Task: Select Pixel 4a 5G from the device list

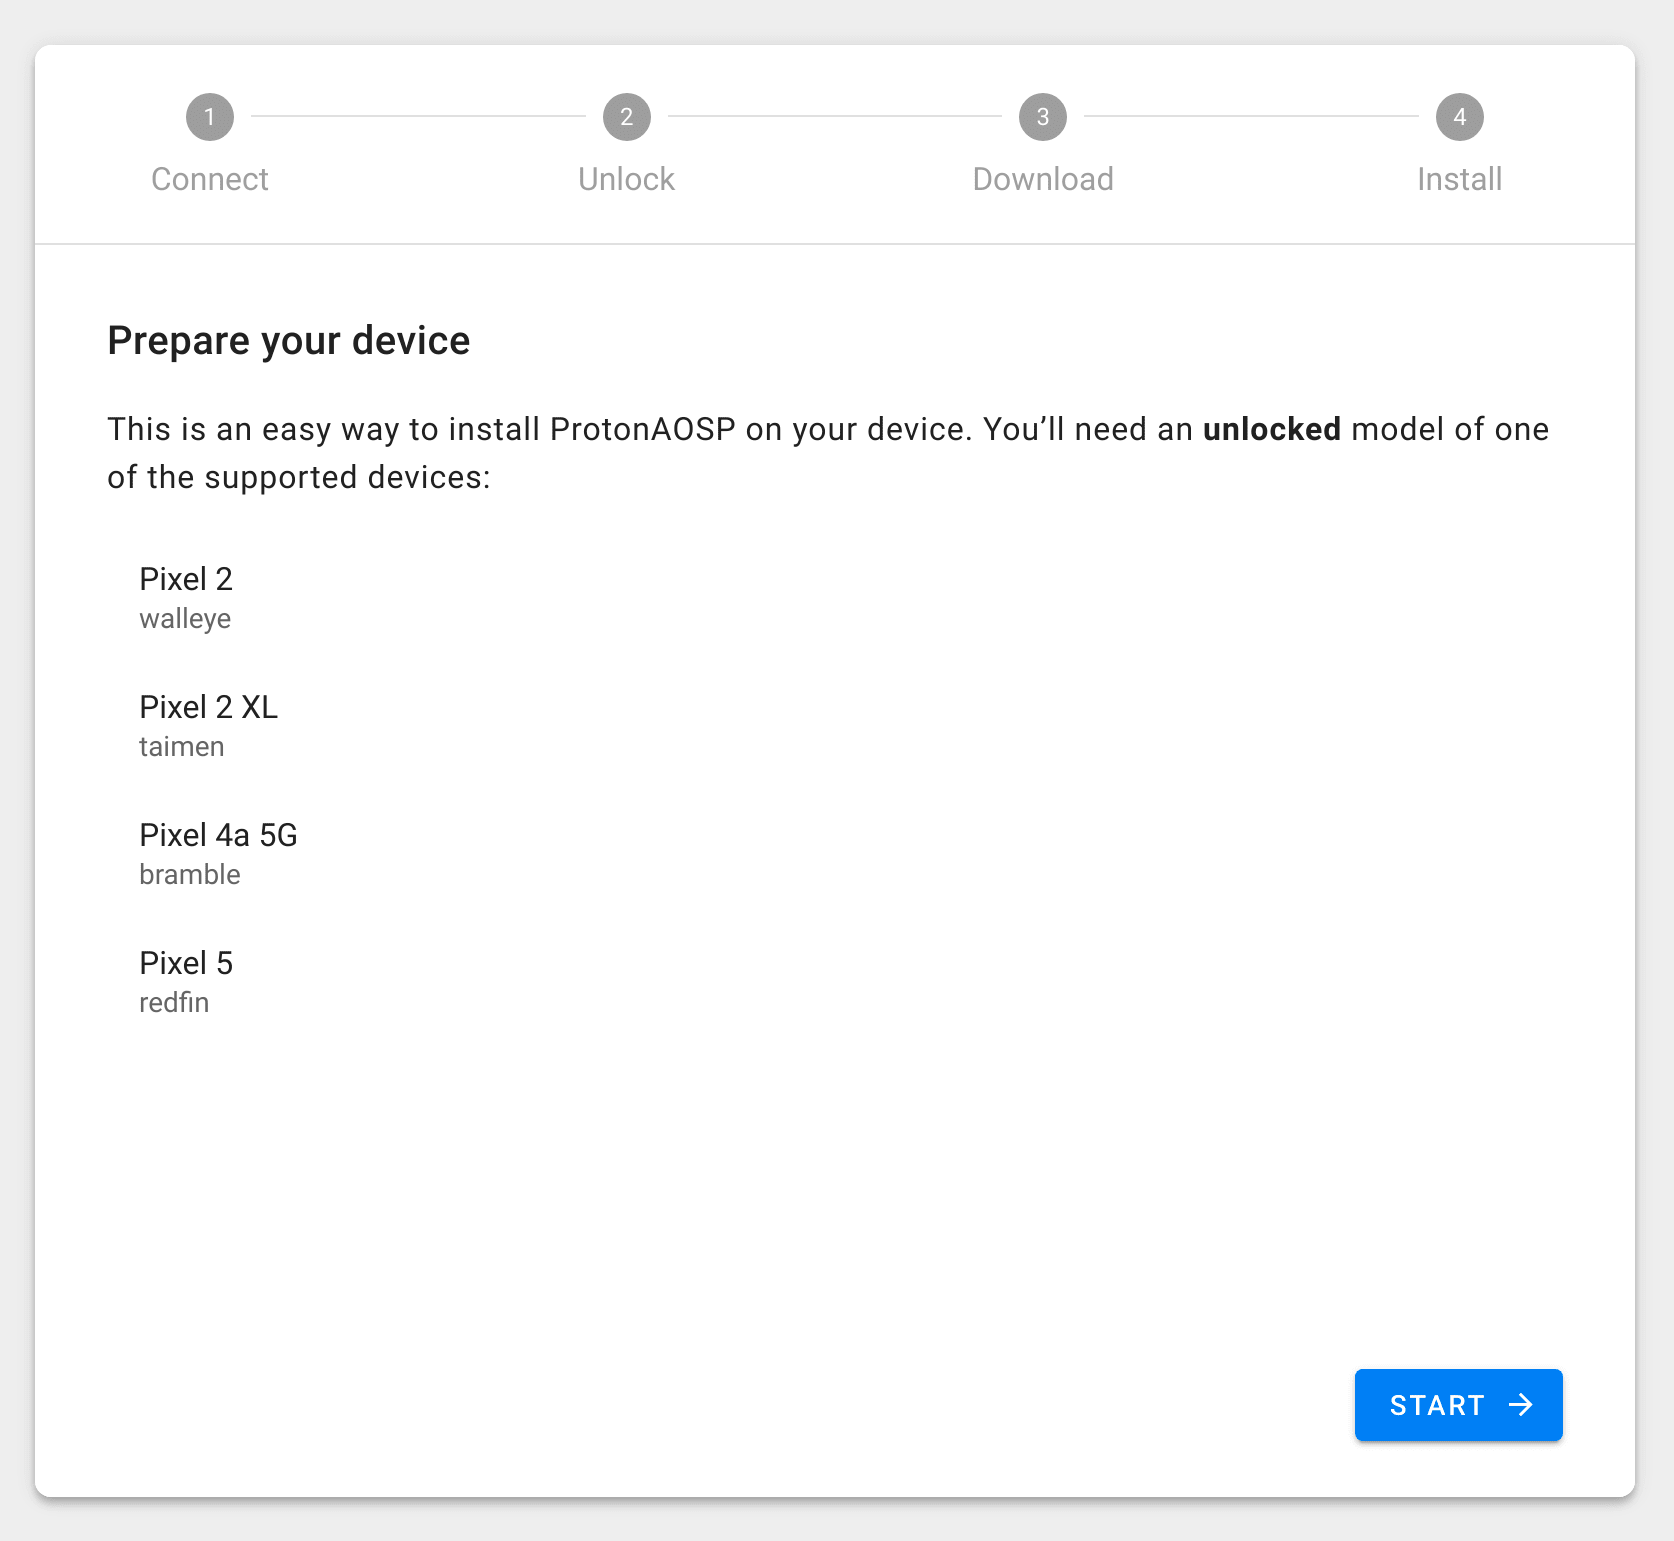Action: coord(218,835)
